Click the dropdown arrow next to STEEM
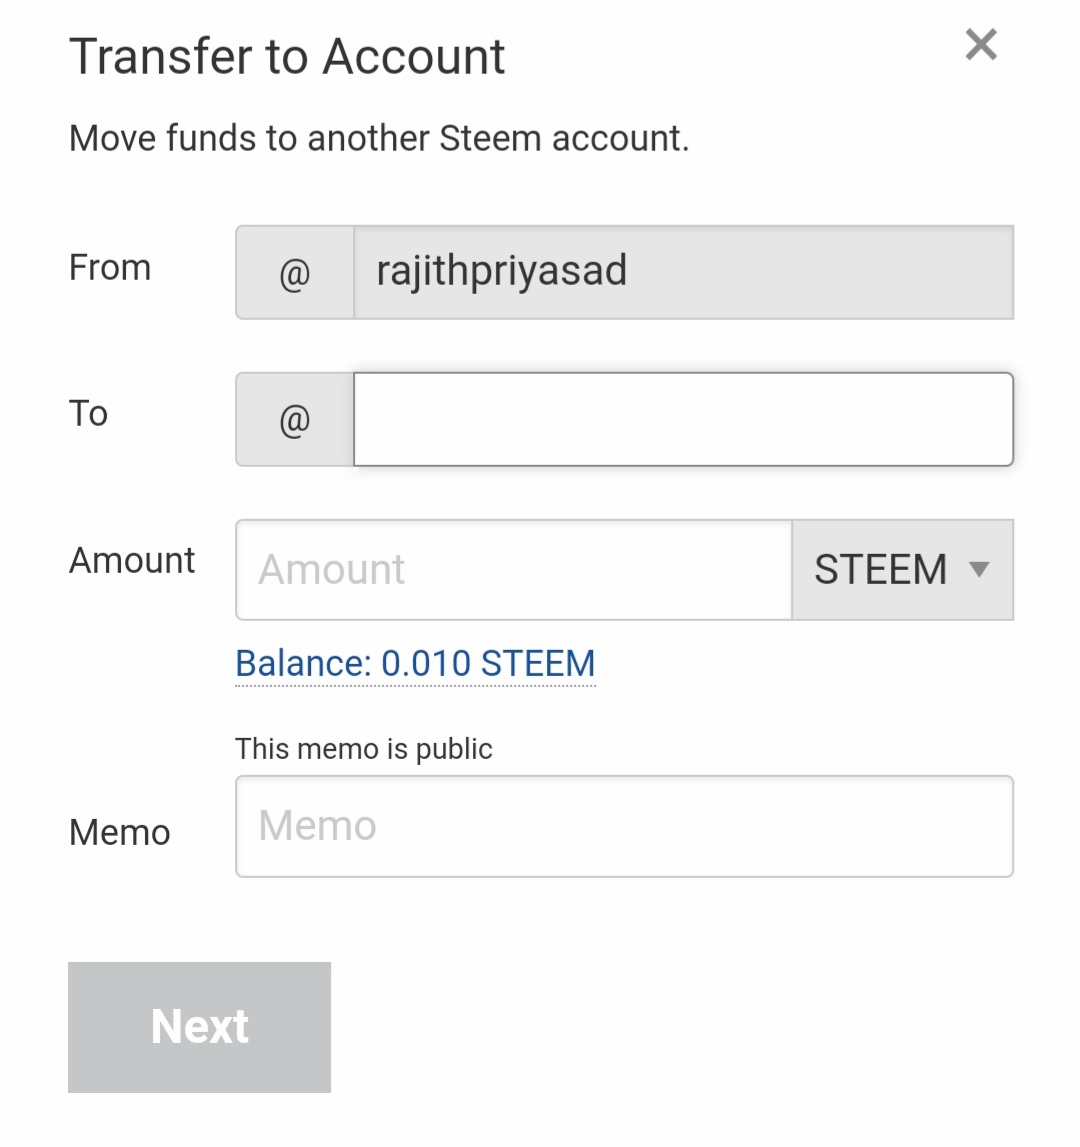 pyautogui.click(x=979, y=569)
